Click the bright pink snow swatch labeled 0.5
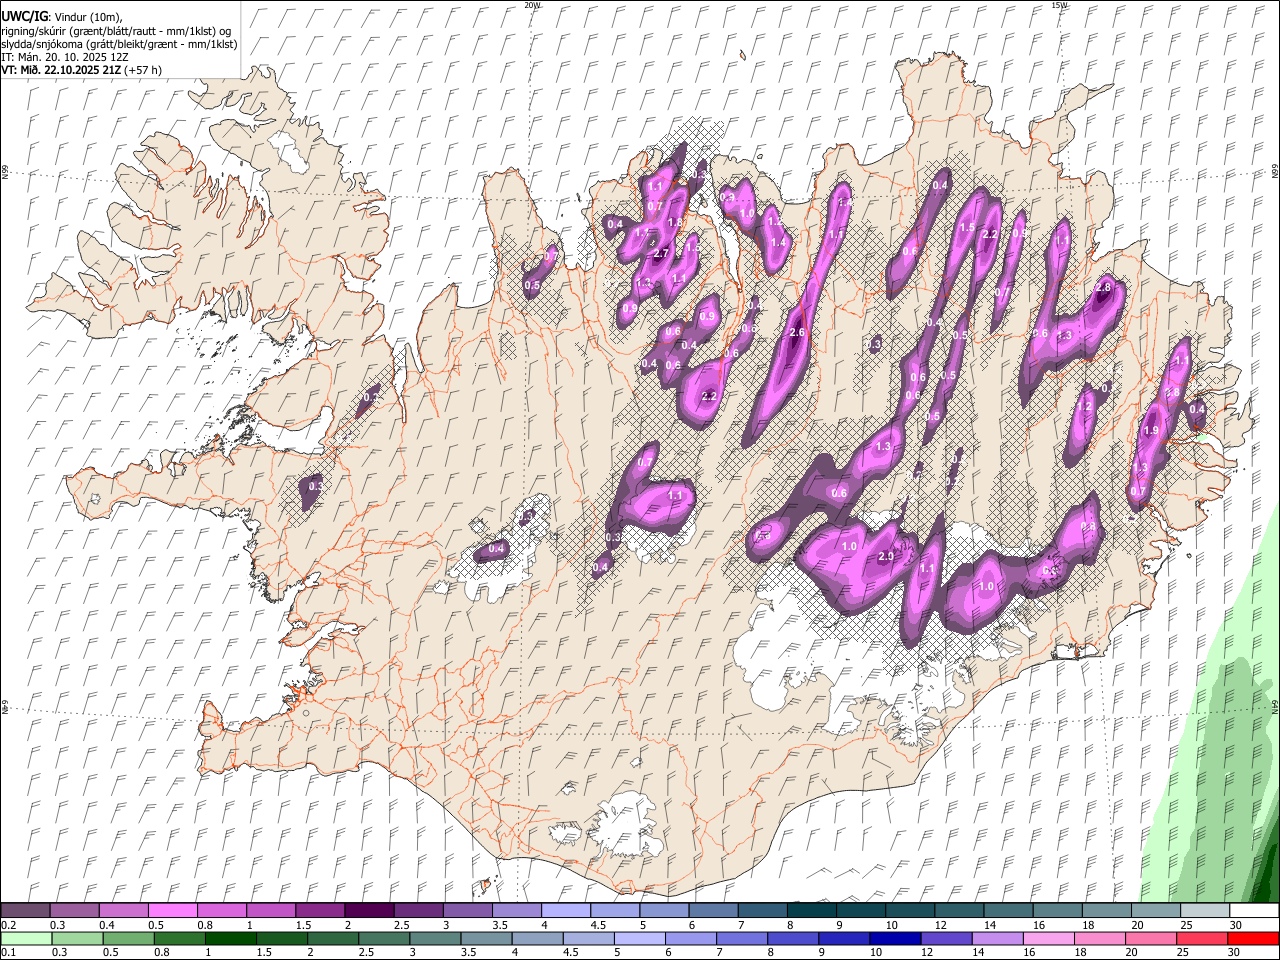The width and height of the screenshot is (1280, 960). pos(172,910)
